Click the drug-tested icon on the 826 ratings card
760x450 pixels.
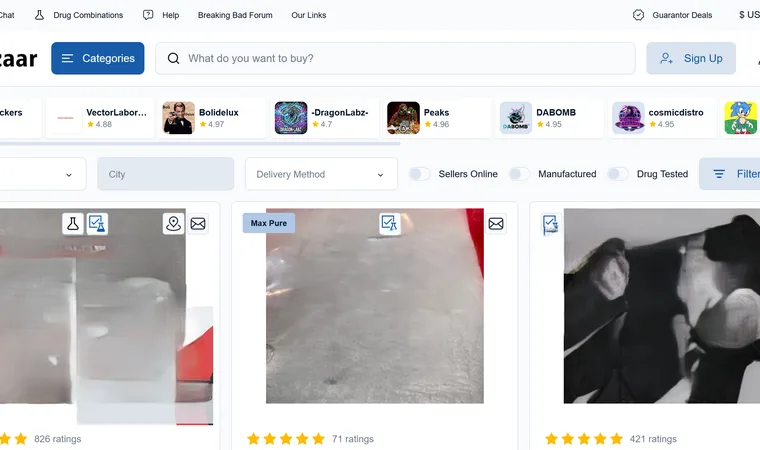pos(97,224)
